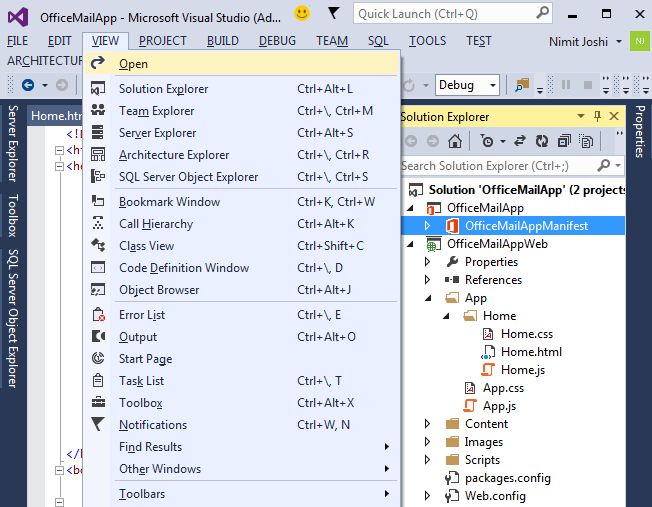Screen dimensions: 652x507
Task: Toggle auto-hide pin on Solution Explorer
Action: click(598, 117)
